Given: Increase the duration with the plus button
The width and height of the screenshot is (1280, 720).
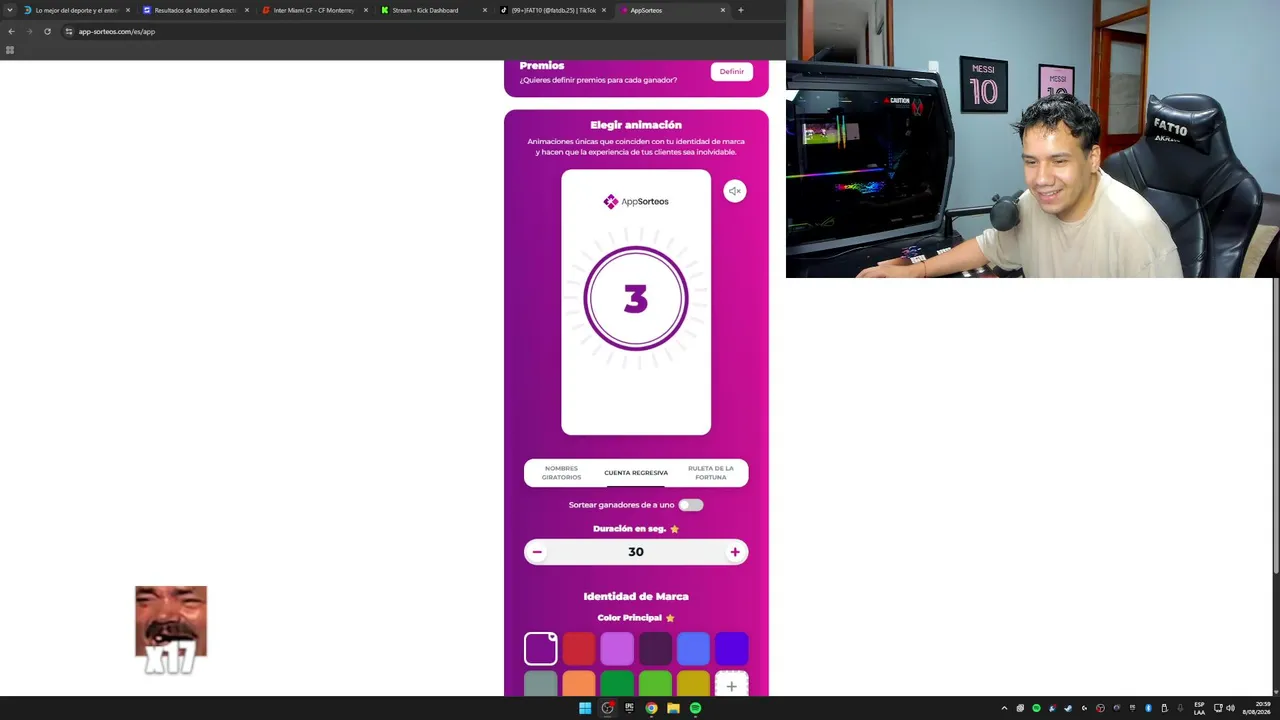Looking at the screenshot, I should (735, 552).
